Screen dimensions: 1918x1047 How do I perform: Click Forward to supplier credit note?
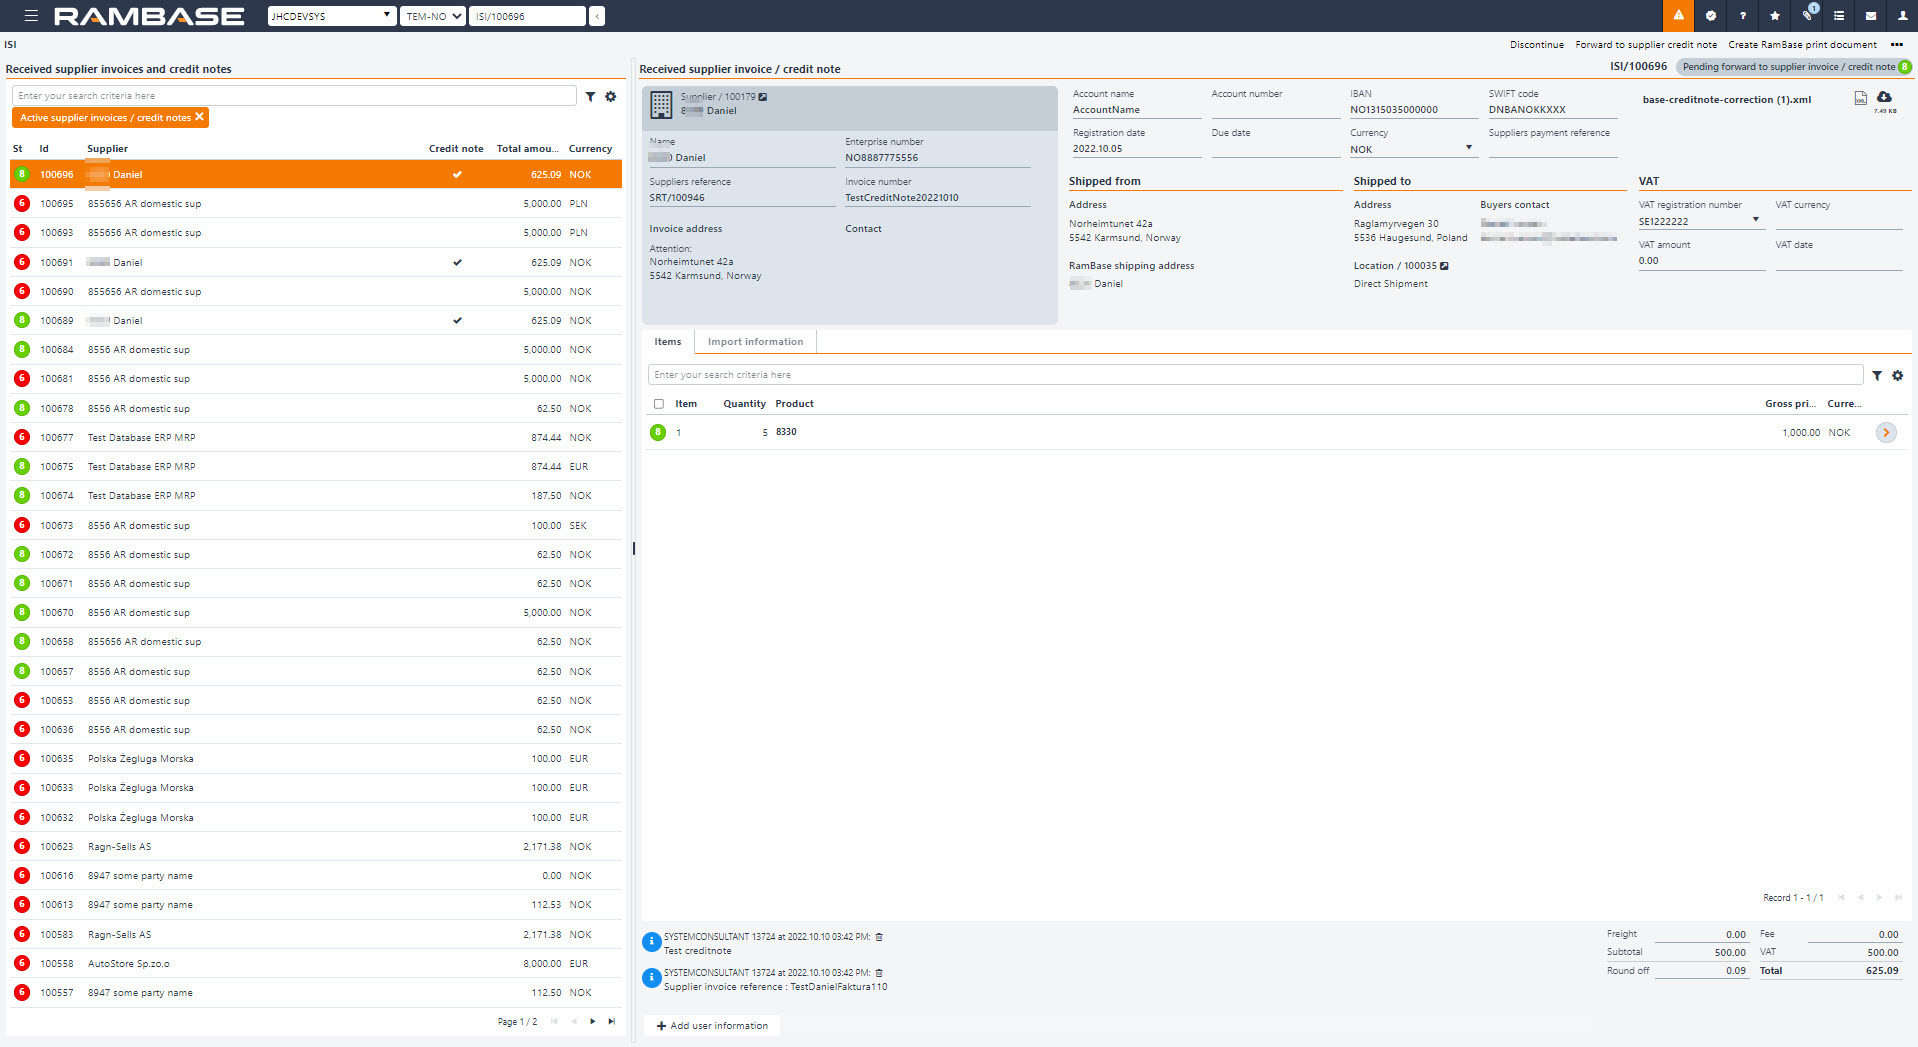click(1645, 45)
